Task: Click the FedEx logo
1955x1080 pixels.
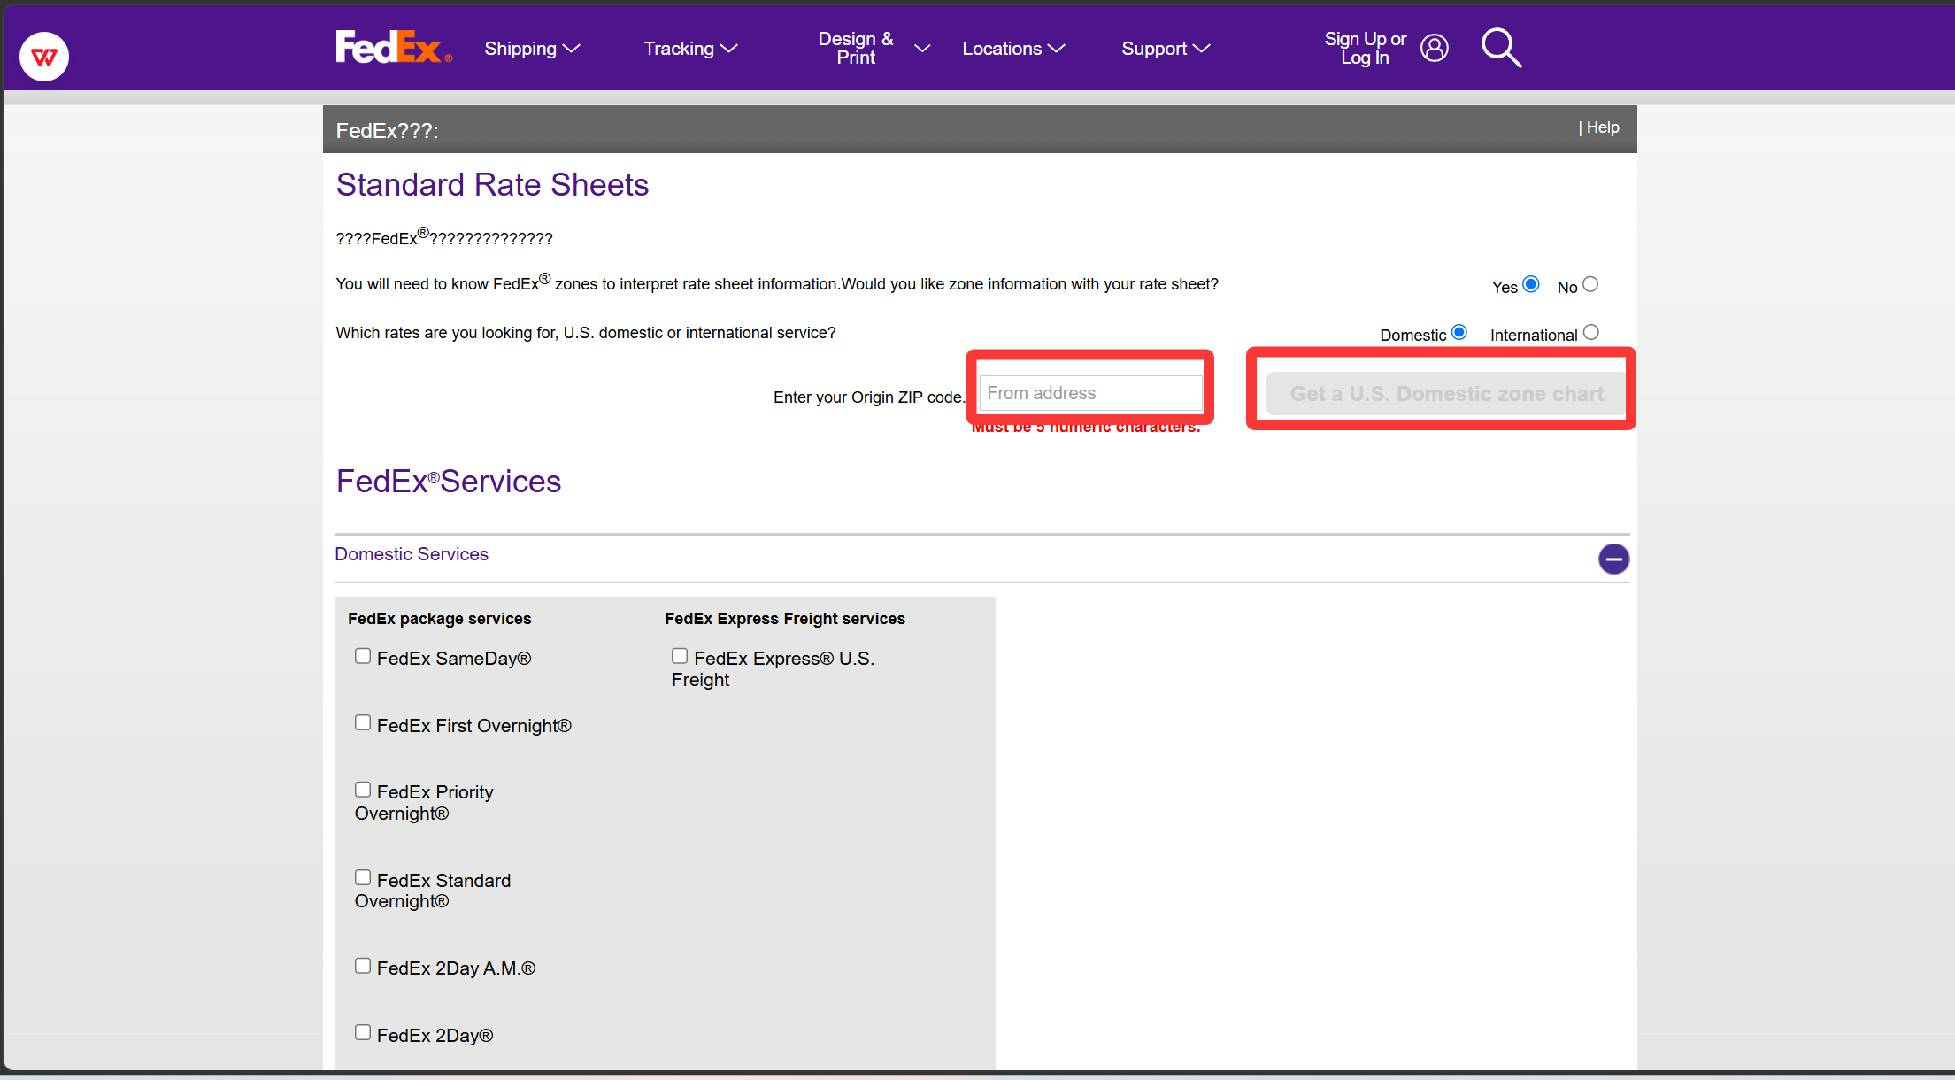Action: tap(393, 47)
